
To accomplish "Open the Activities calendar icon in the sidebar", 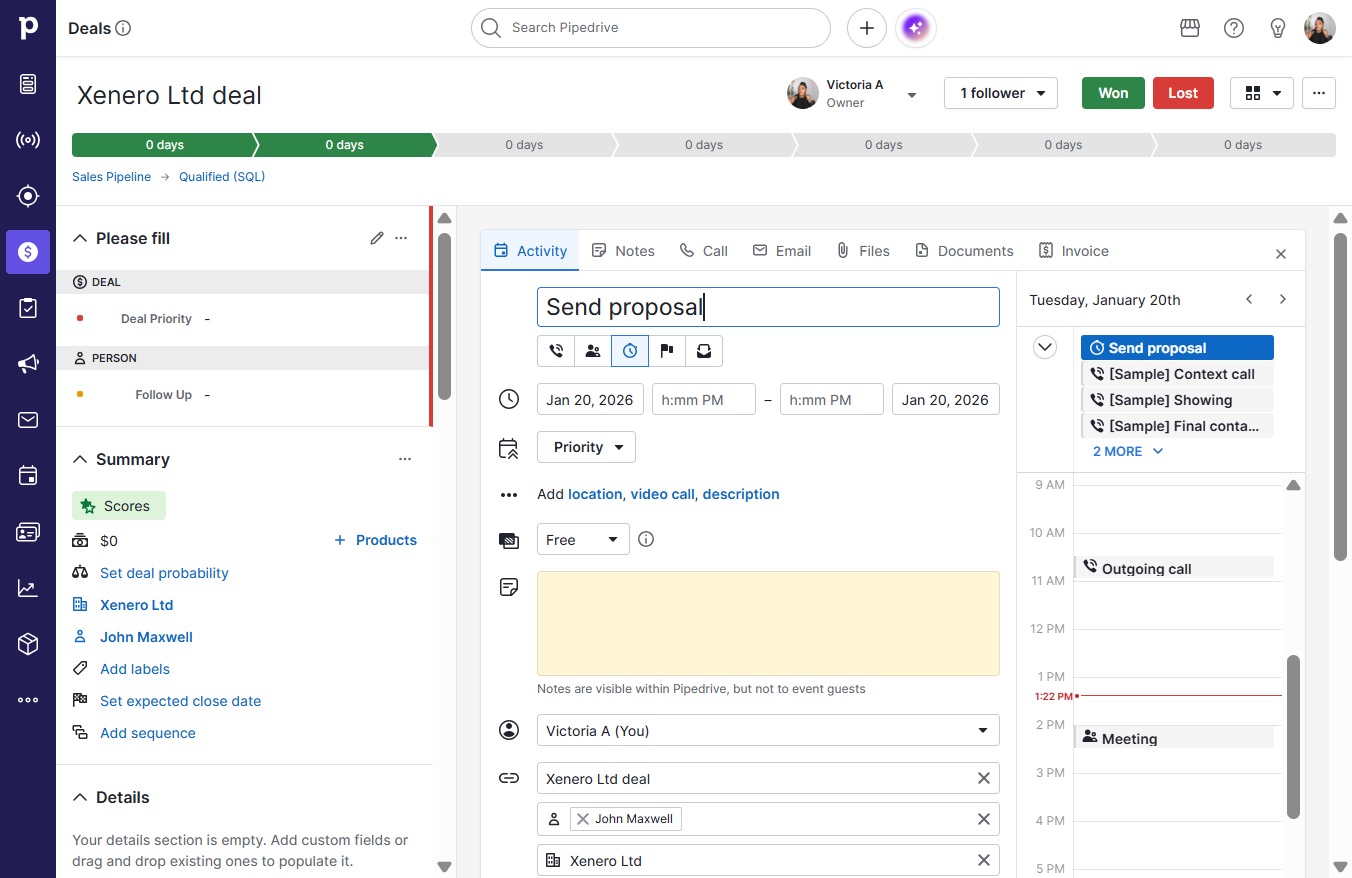I will [28, 476].
